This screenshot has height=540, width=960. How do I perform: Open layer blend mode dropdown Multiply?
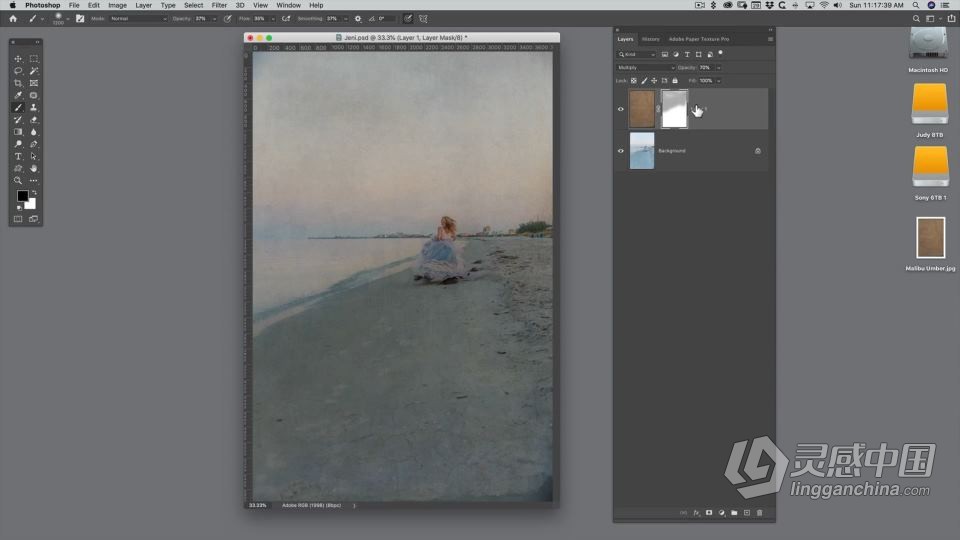[x=645, y=67]
